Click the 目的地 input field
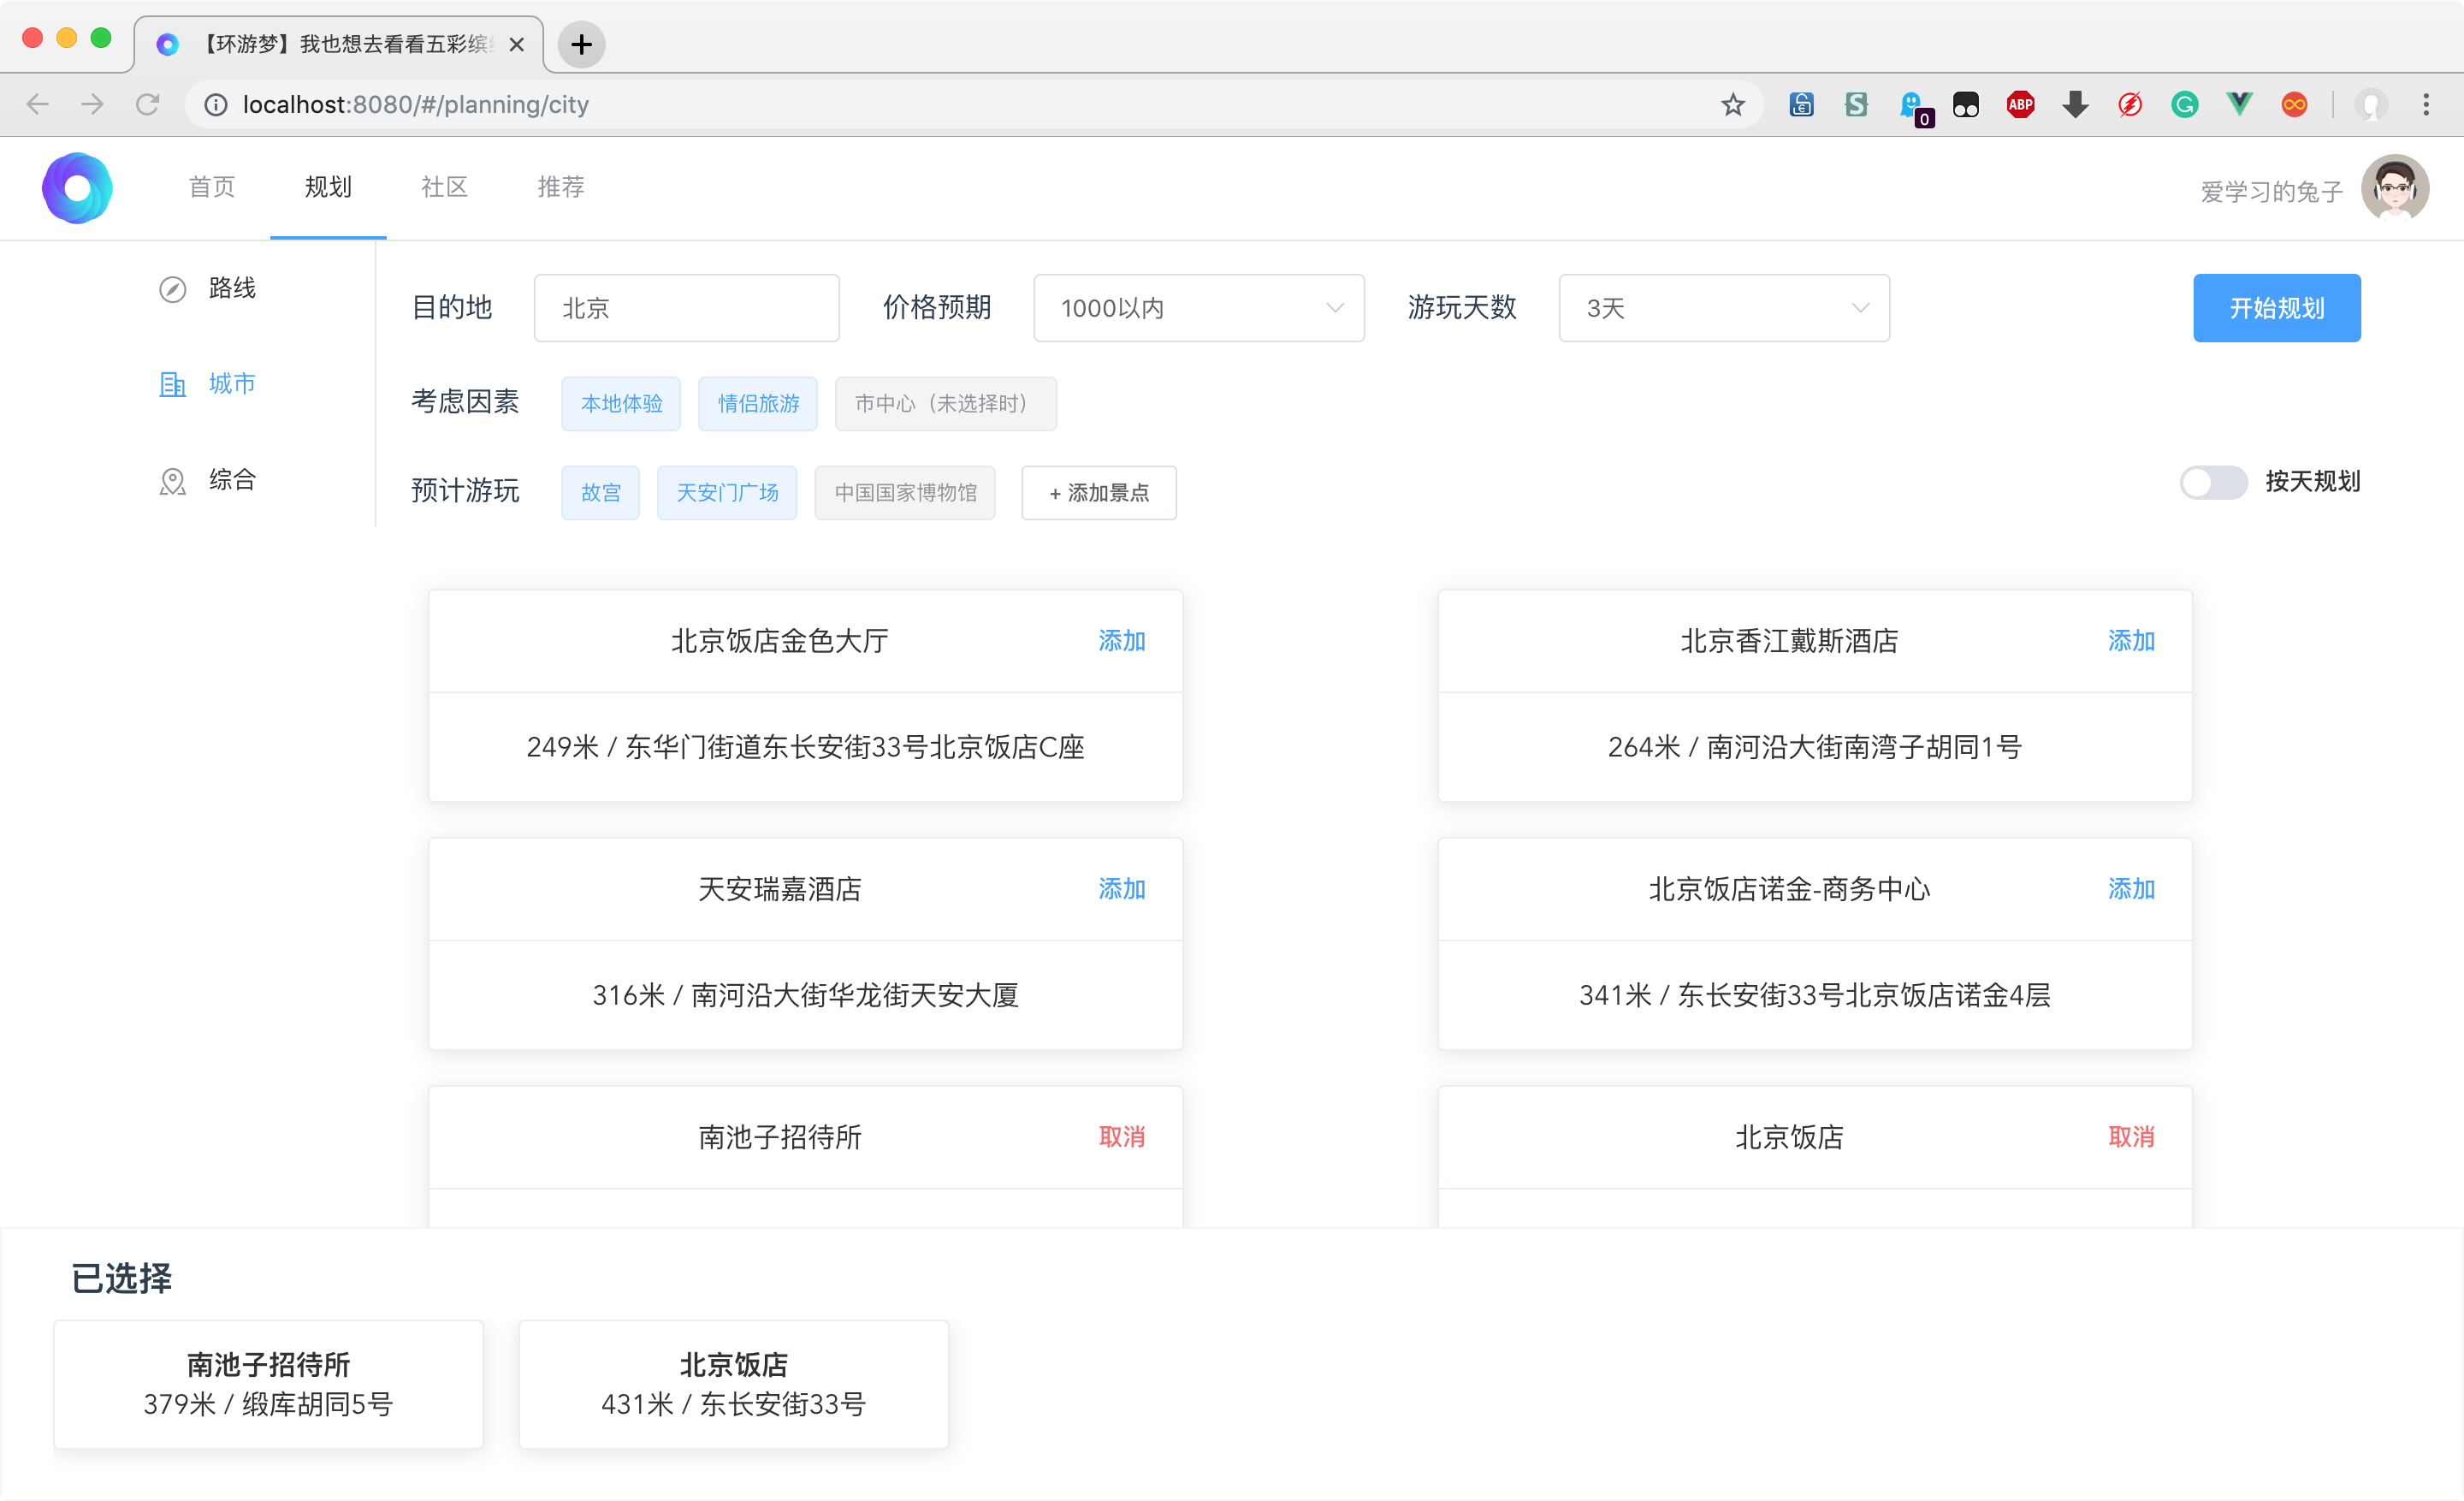The height and width of the screenshot is (1501, 2464). 686,308
